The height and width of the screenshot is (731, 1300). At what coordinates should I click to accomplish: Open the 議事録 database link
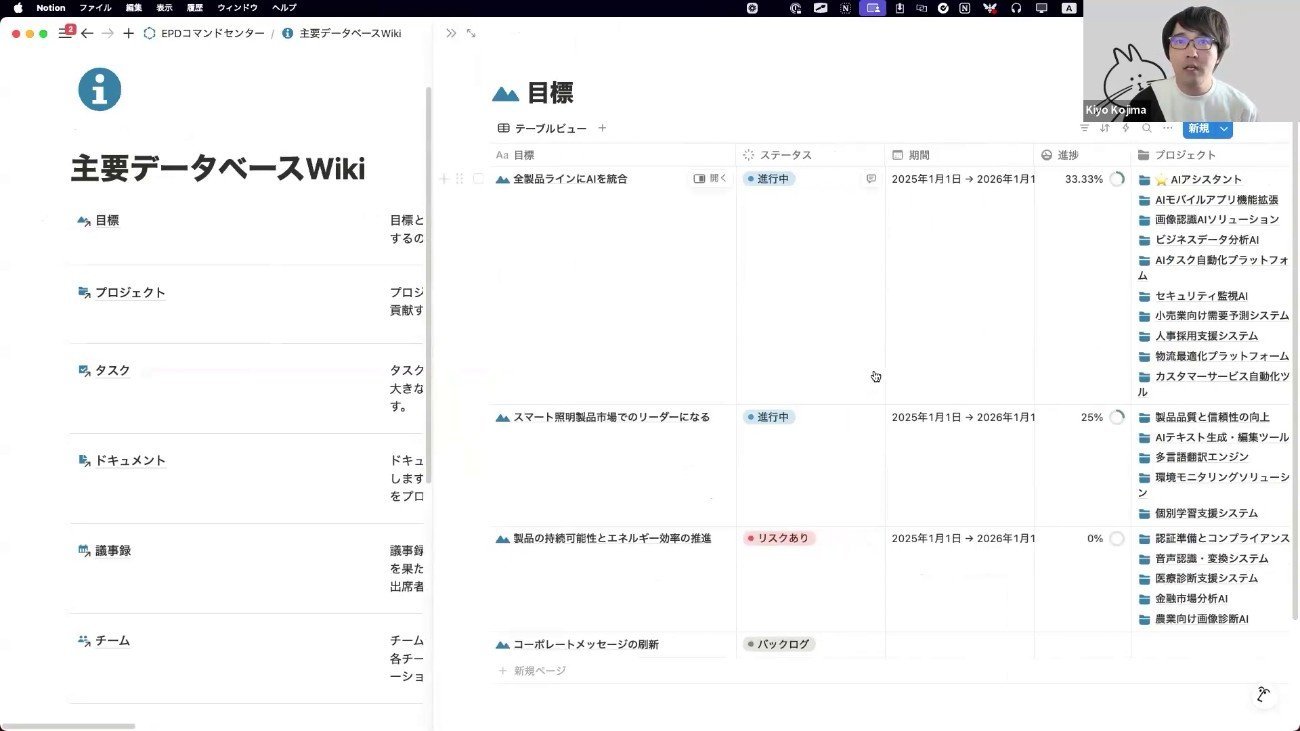pyautogui.click(x=104, y=550)
